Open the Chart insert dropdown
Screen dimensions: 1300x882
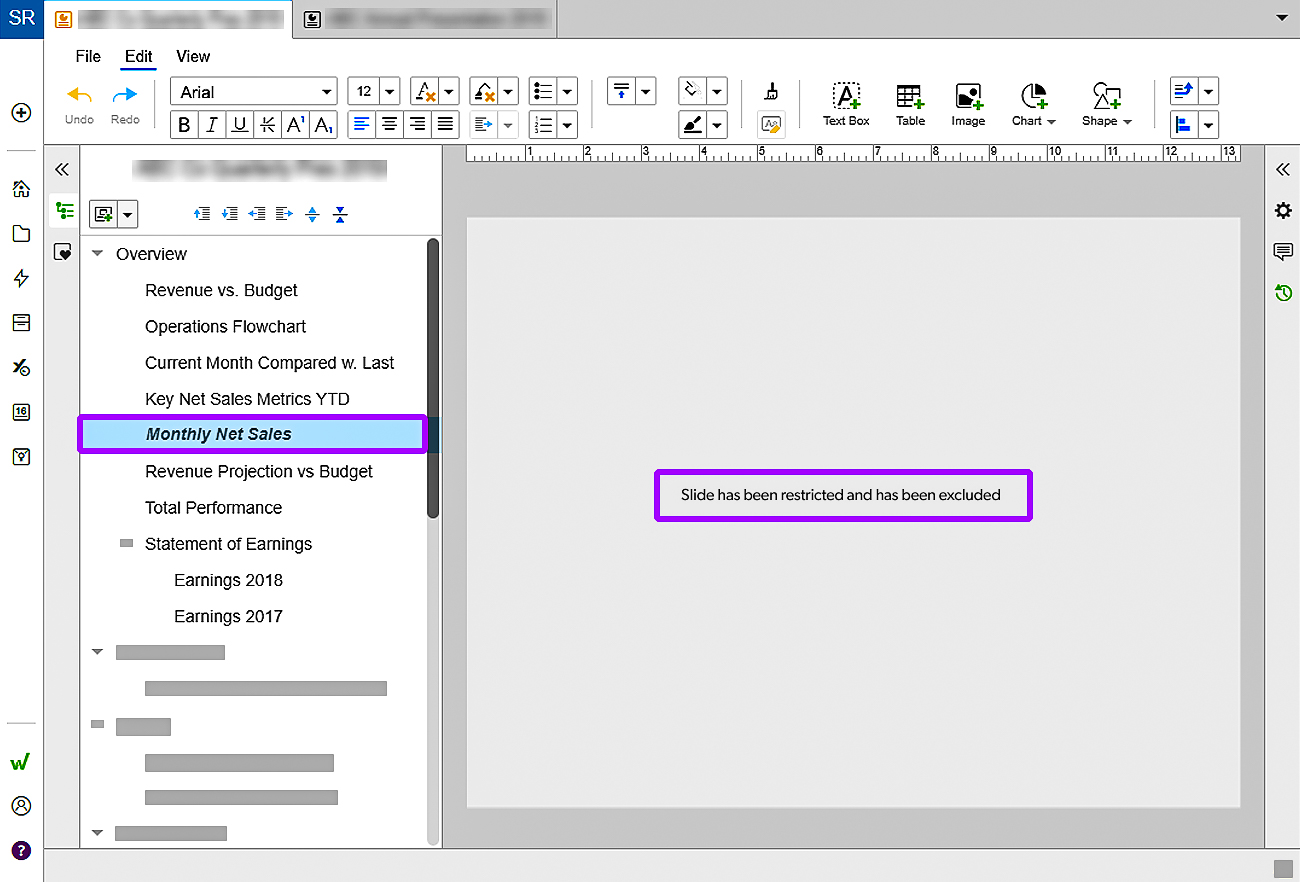coord(1034,104)
